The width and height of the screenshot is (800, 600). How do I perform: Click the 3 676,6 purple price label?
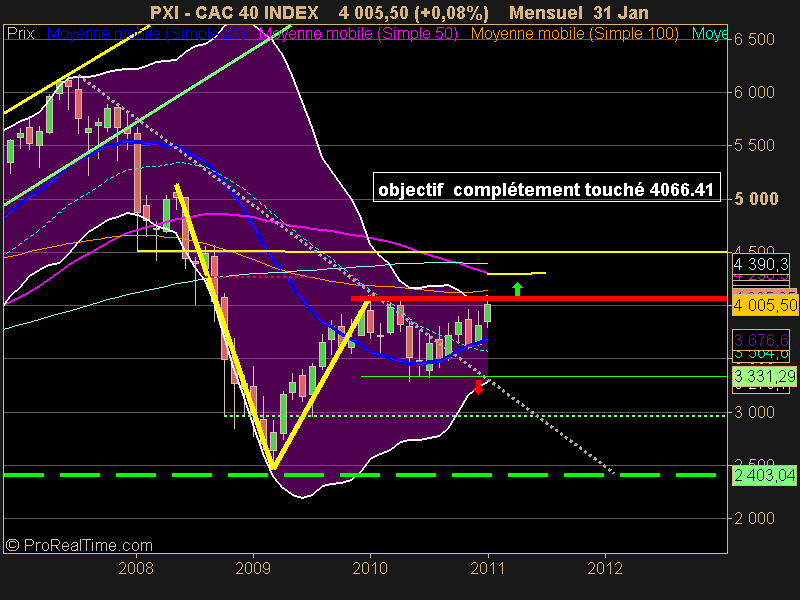click(x=760, y=340)
